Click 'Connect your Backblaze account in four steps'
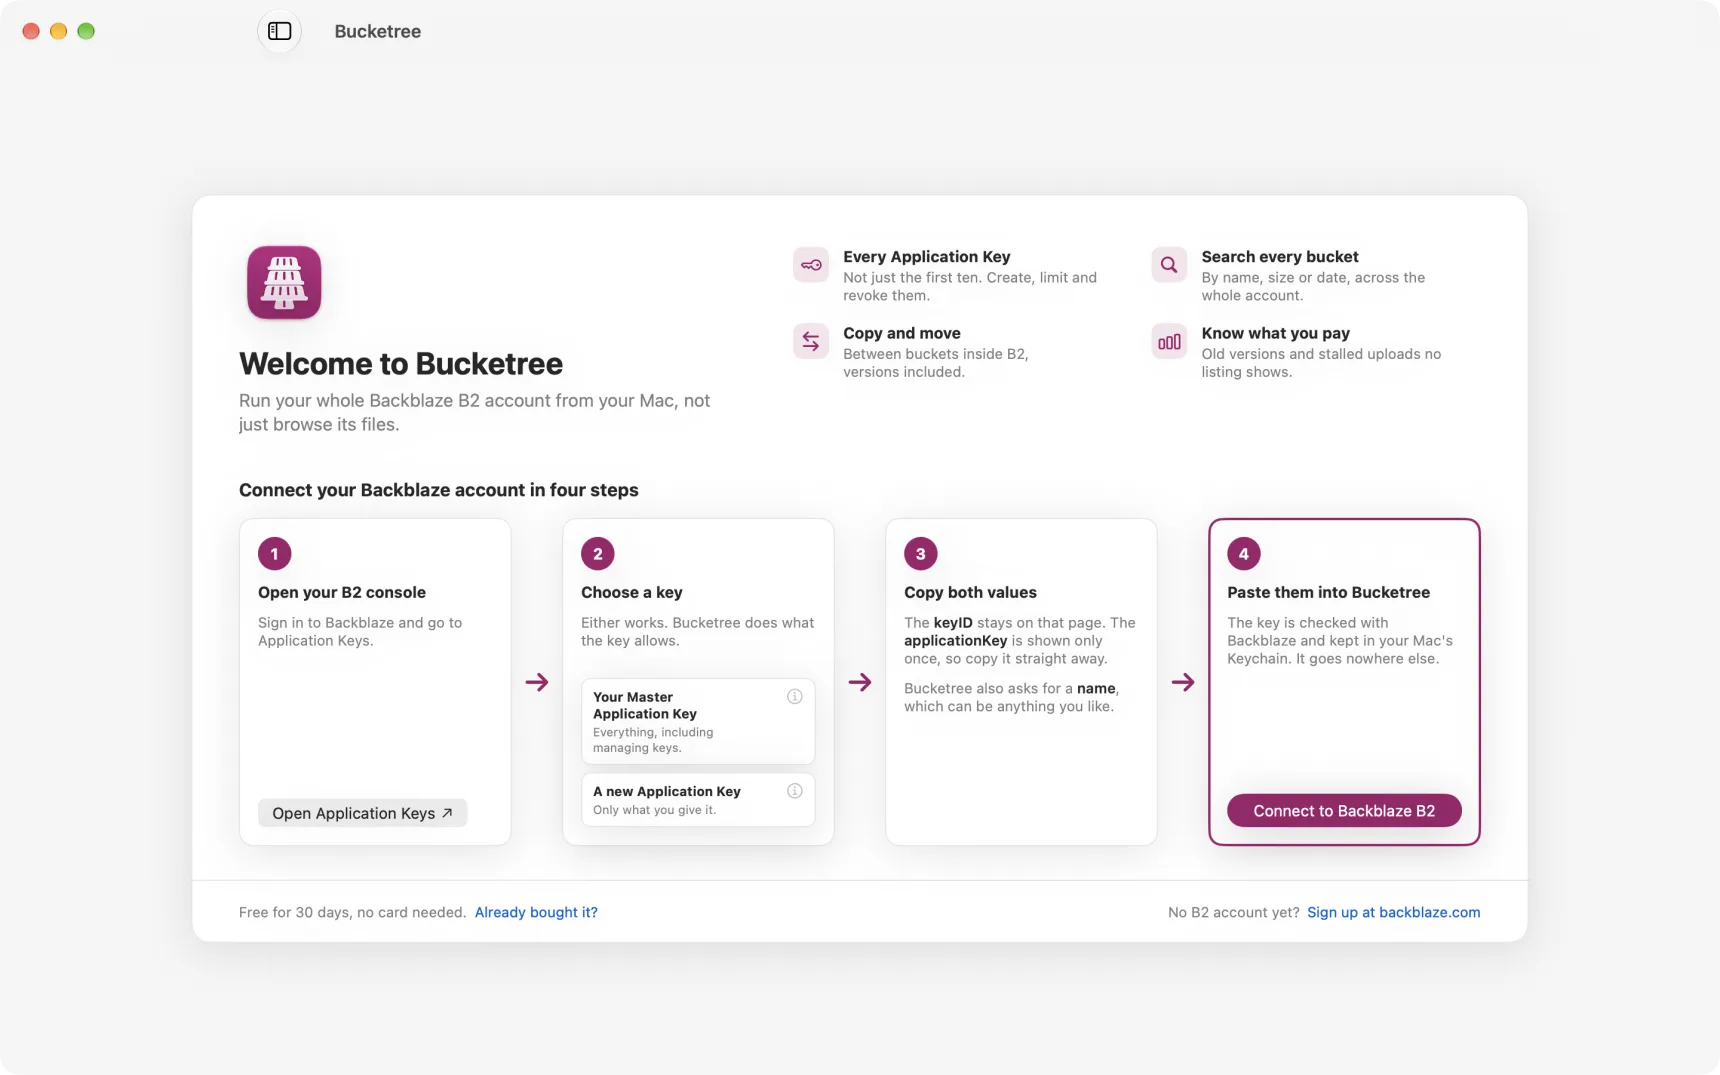Viewport: 1720px width, 1075px height. [439, 490]
